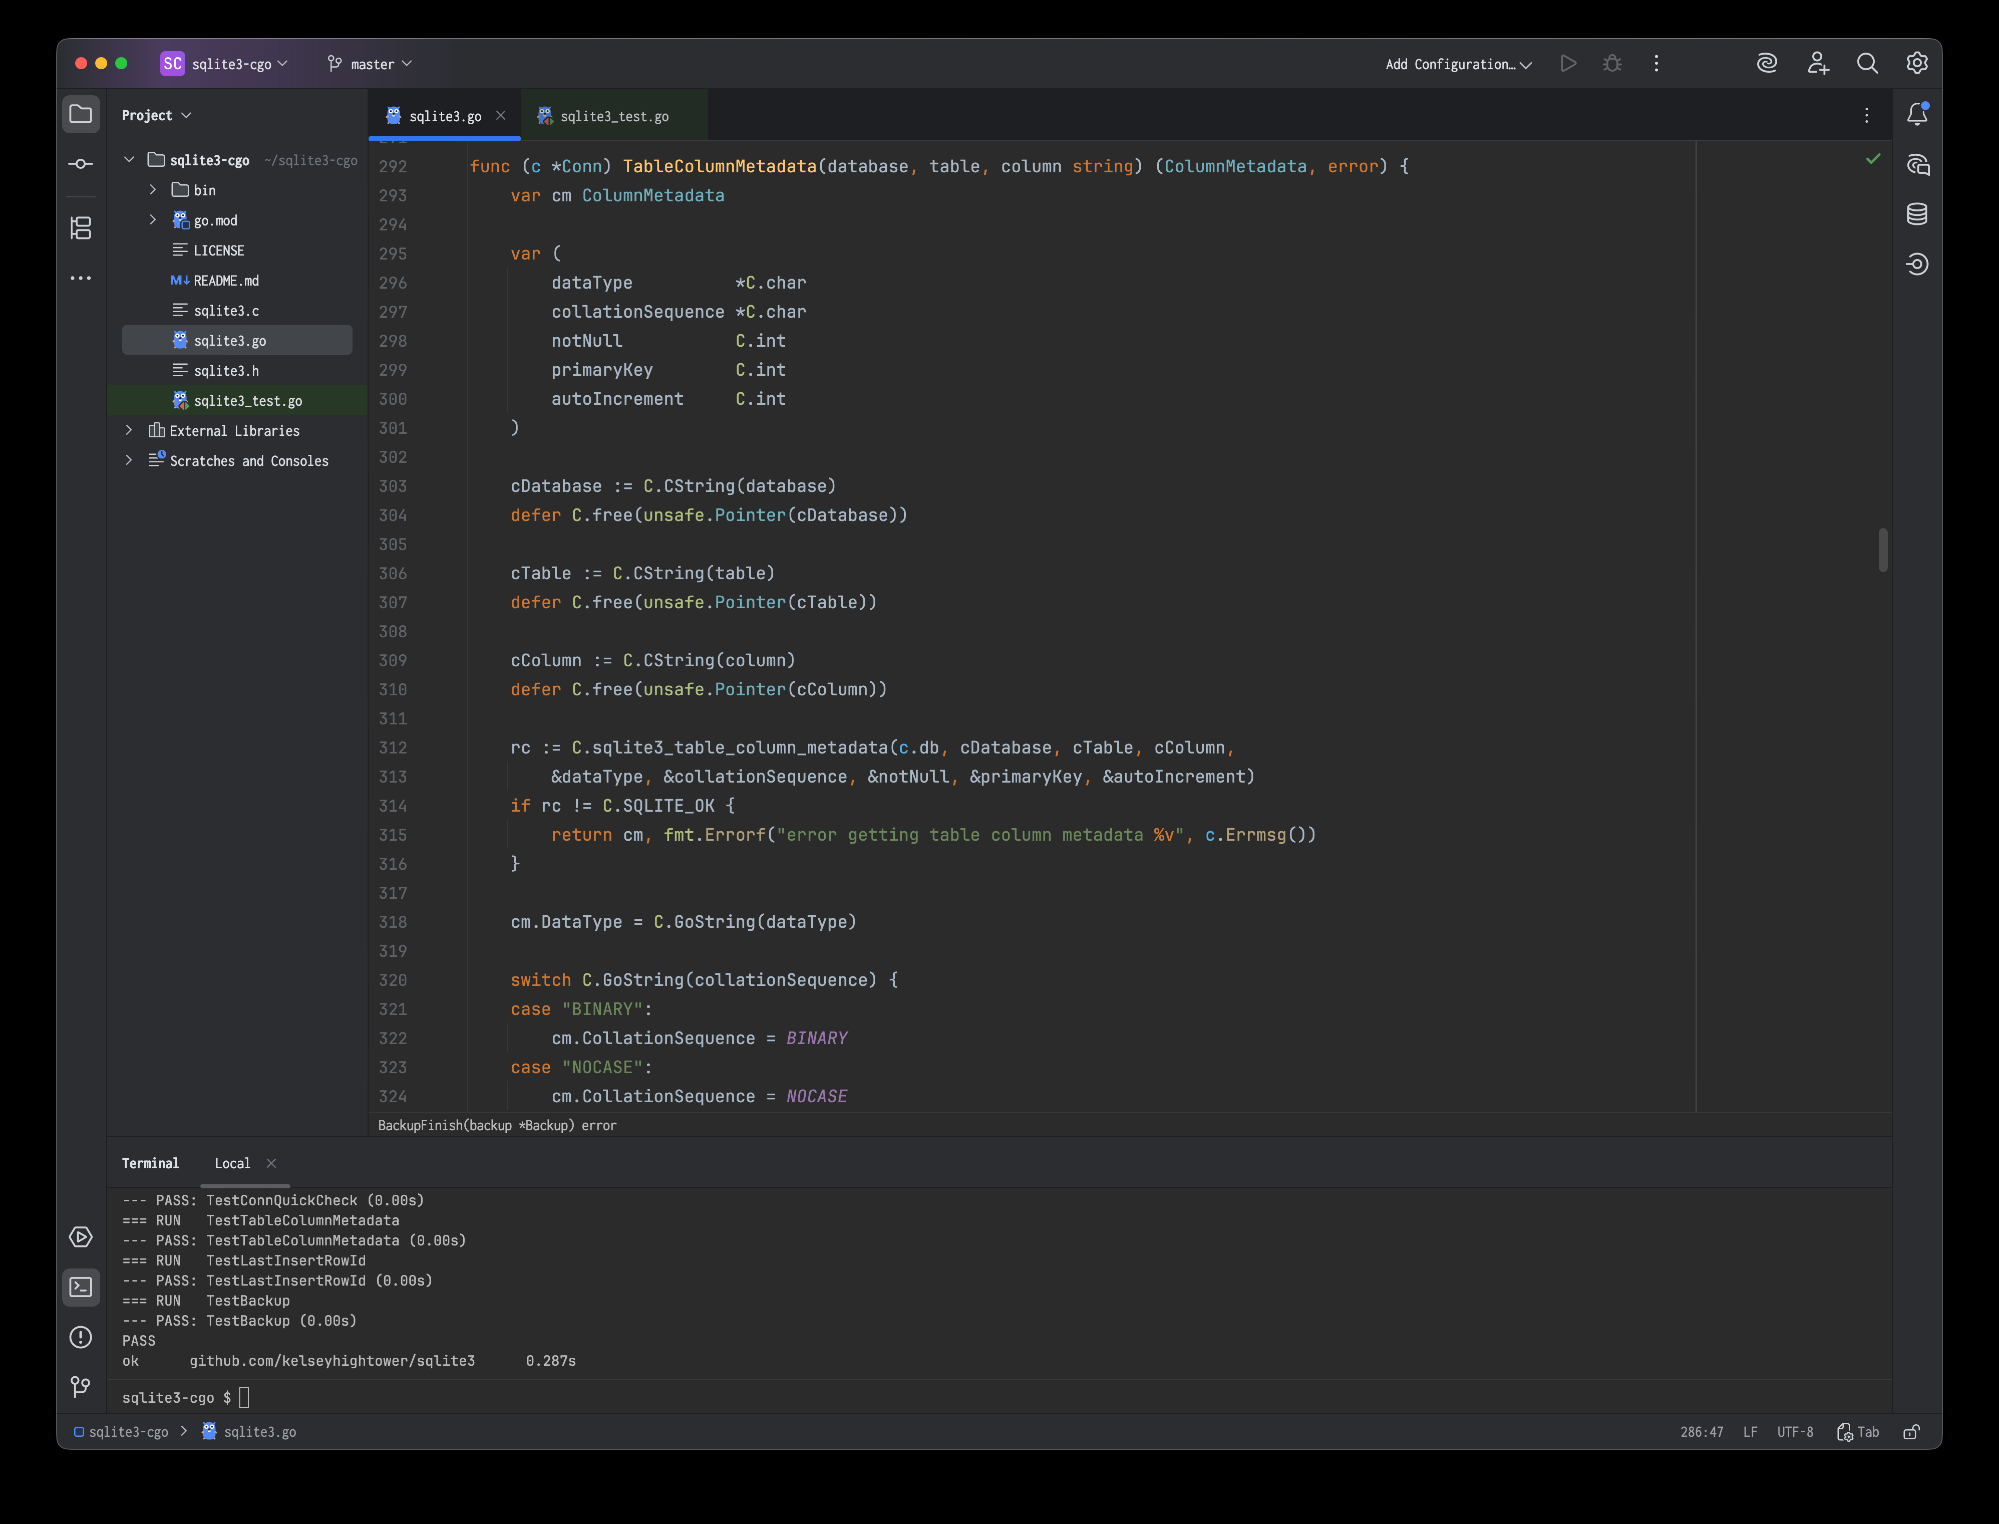Viewport: 1999px width, 1524px height.
Task: Open the AI Assistant chat icon
Action: pos(1916,165)
